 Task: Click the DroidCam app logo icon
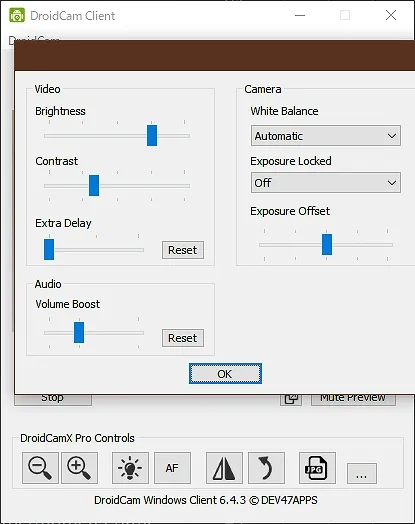pos(17,15)
